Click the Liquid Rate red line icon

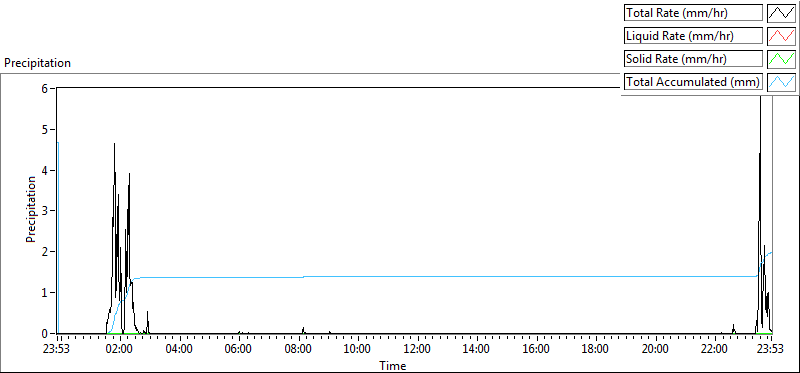pos(781,36)
